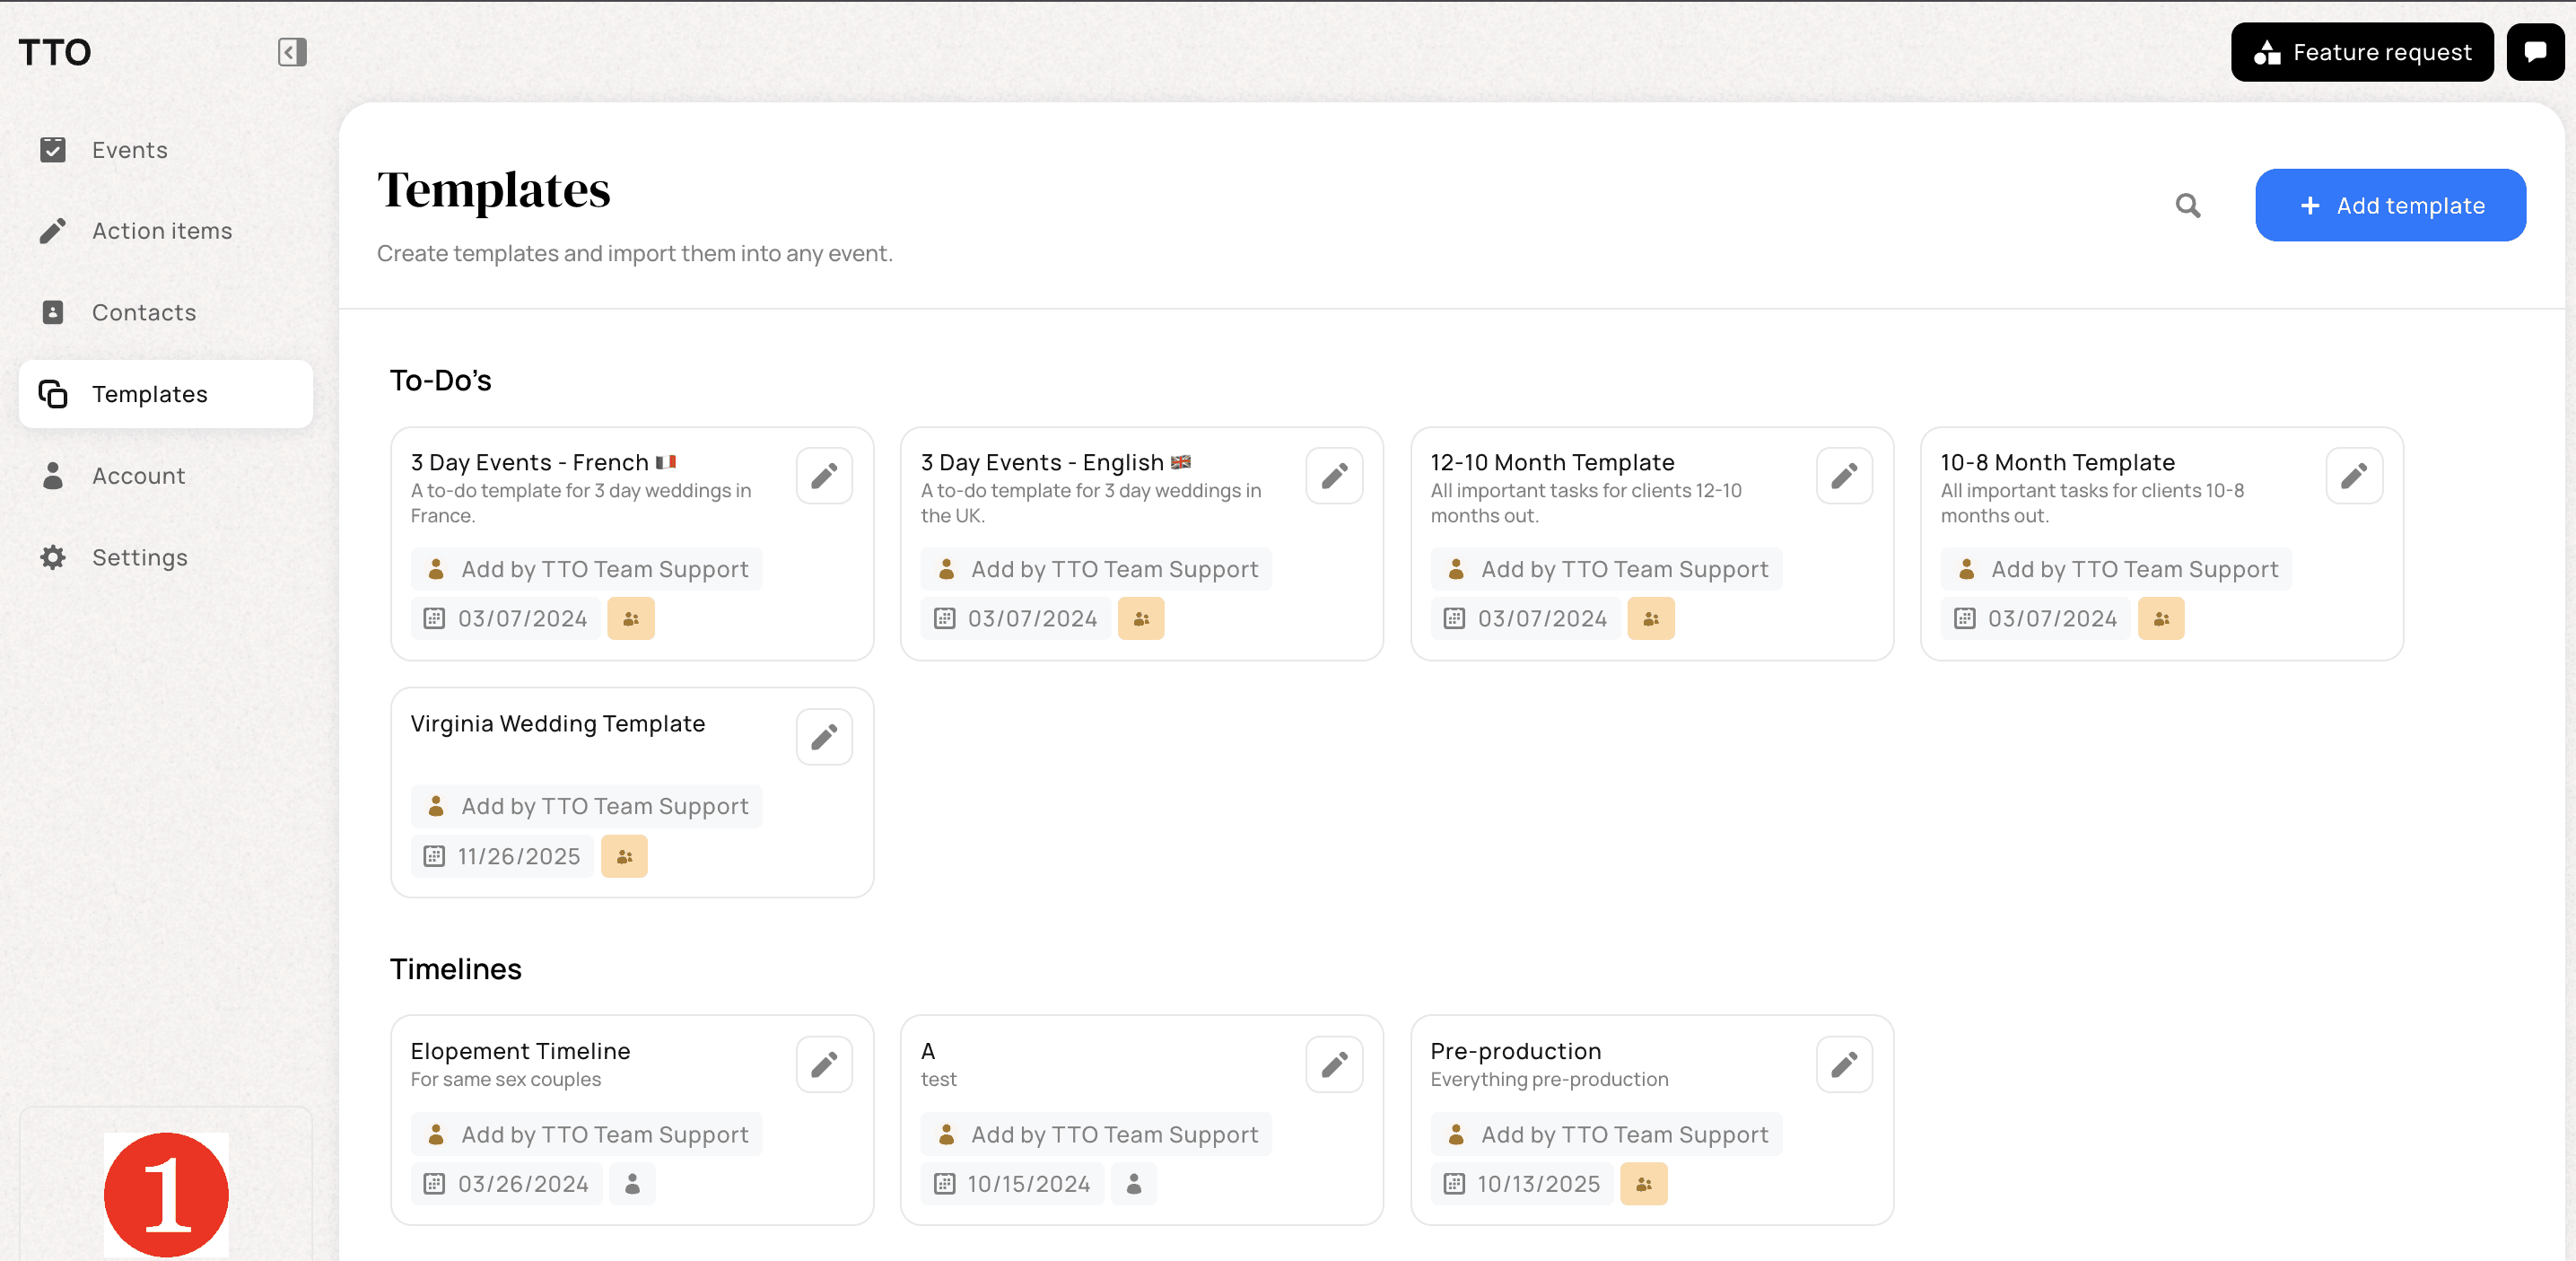Open Contacts in the sidebar

pos(166,313)
